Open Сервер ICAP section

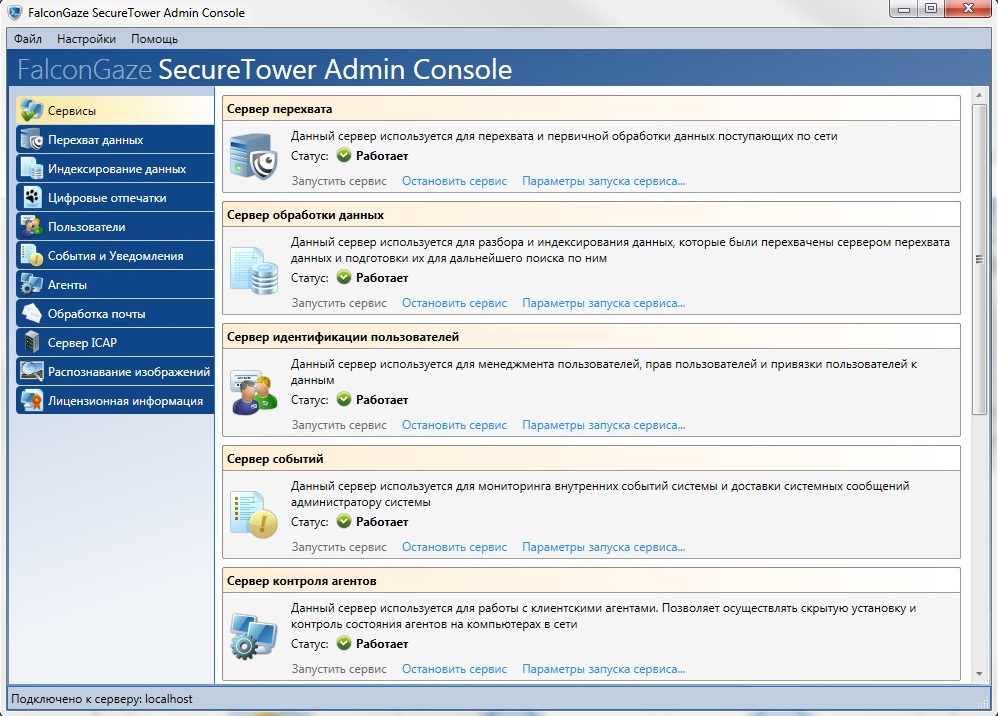point(115,342)
